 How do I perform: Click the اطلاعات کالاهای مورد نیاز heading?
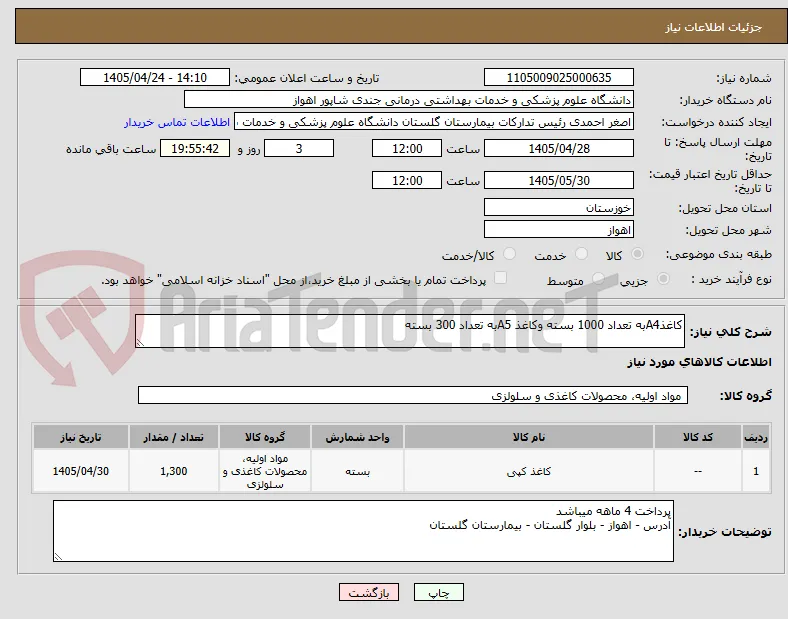tap(699, 362)
